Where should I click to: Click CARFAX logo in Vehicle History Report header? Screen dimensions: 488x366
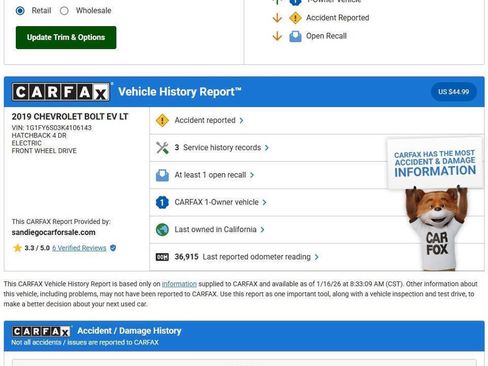coord(61,92)
